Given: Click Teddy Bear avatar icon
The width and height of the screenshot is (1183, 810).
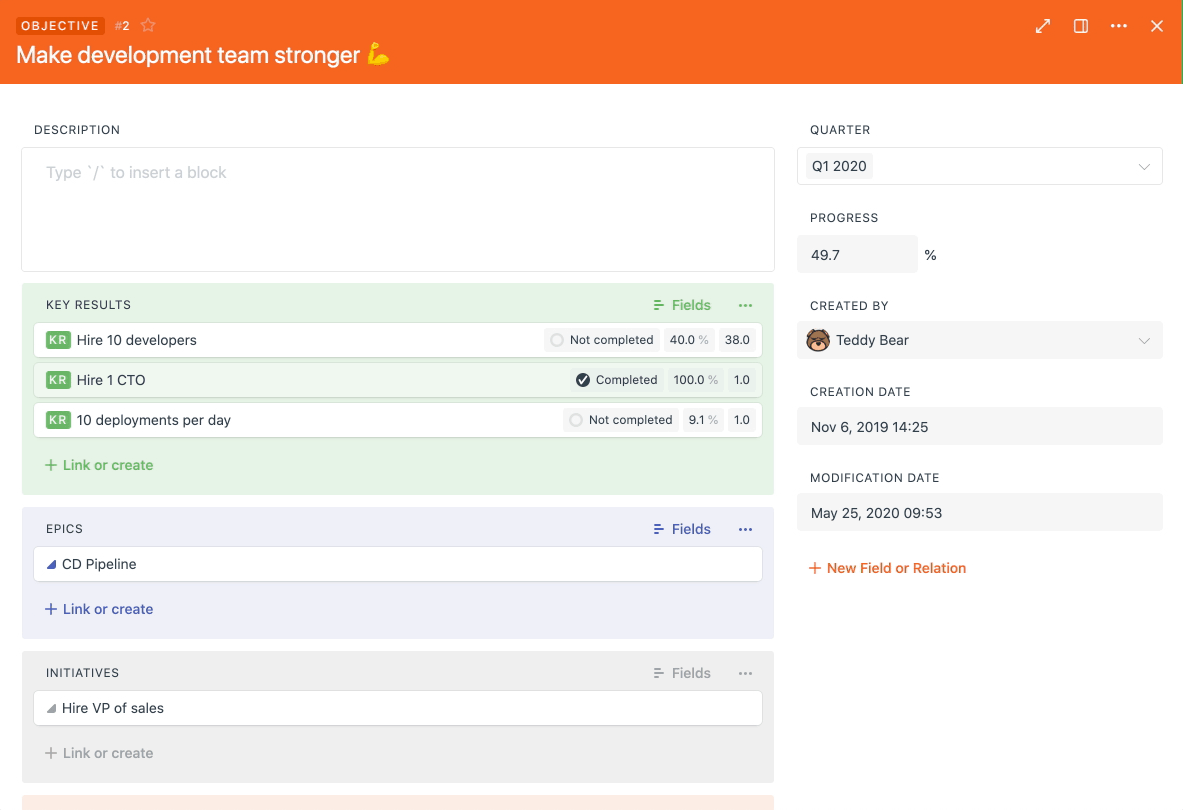Looking at the screenshot, I should coord(818,340).
